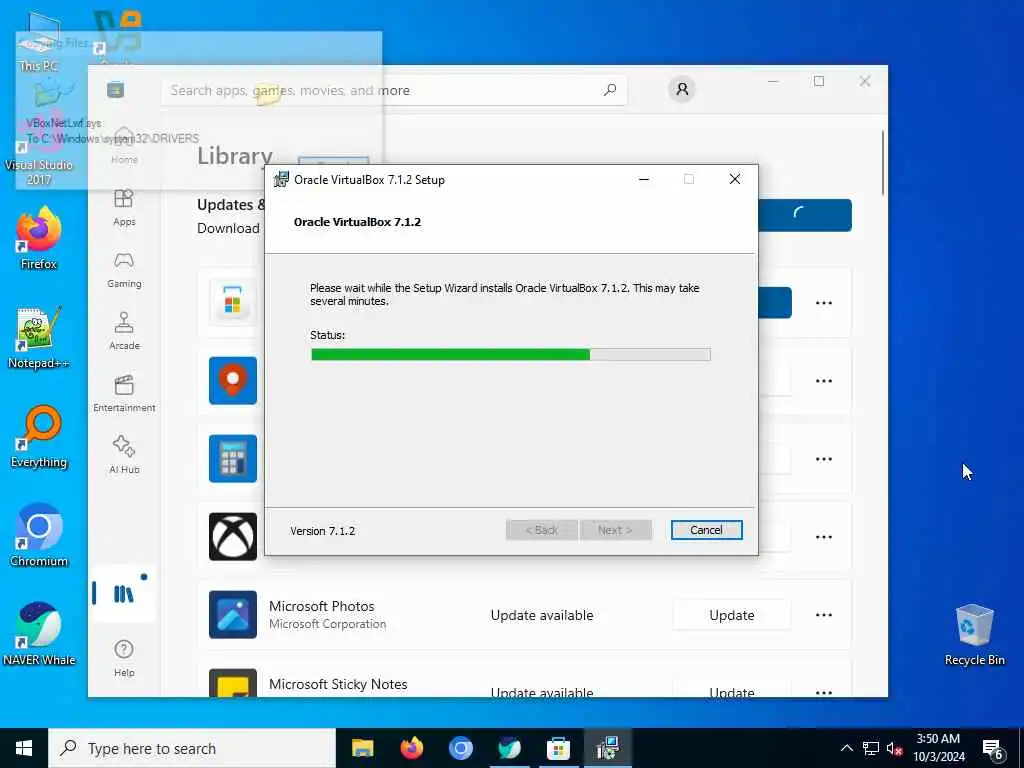1024x768 pixels.
Task: Click the network tray icon
Action: pos(871,748)
